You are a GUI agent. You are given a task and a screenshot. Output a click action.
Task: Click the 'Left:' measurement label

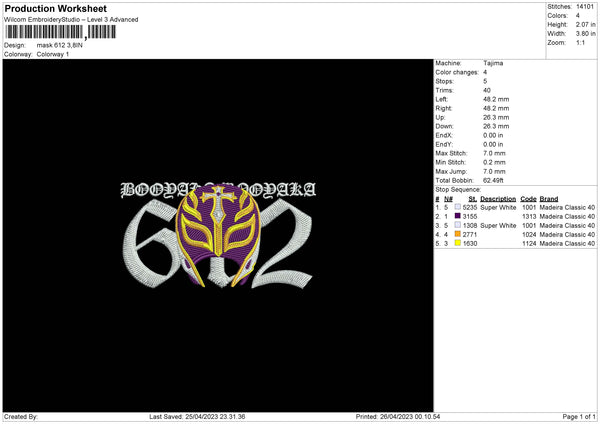pyautogui.click(x=441, y=99)
